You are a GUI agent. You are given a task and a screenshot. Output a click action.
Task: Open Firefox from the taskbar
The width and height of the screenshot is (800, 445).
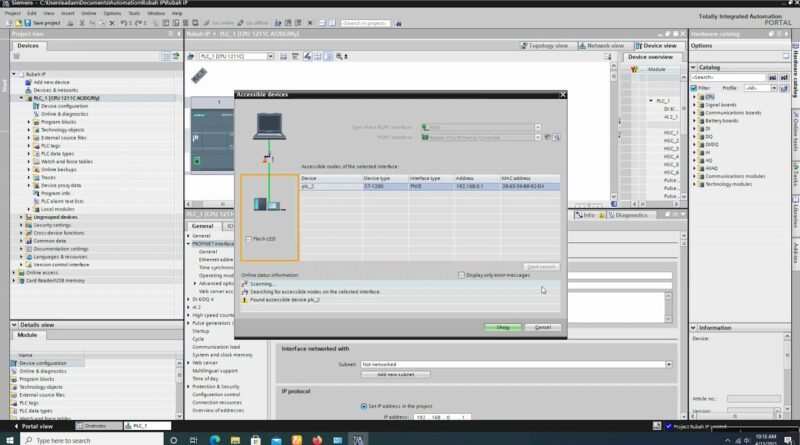pos(317,440)
